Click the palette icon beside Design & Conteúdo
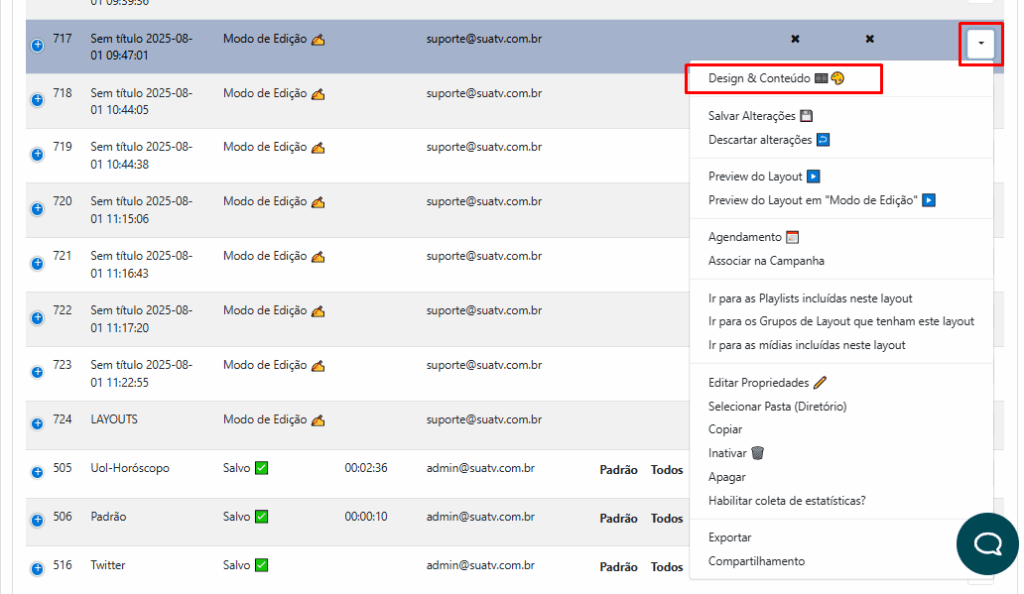1024x594 pixels. pyautogui.click(x=838, y=78)
